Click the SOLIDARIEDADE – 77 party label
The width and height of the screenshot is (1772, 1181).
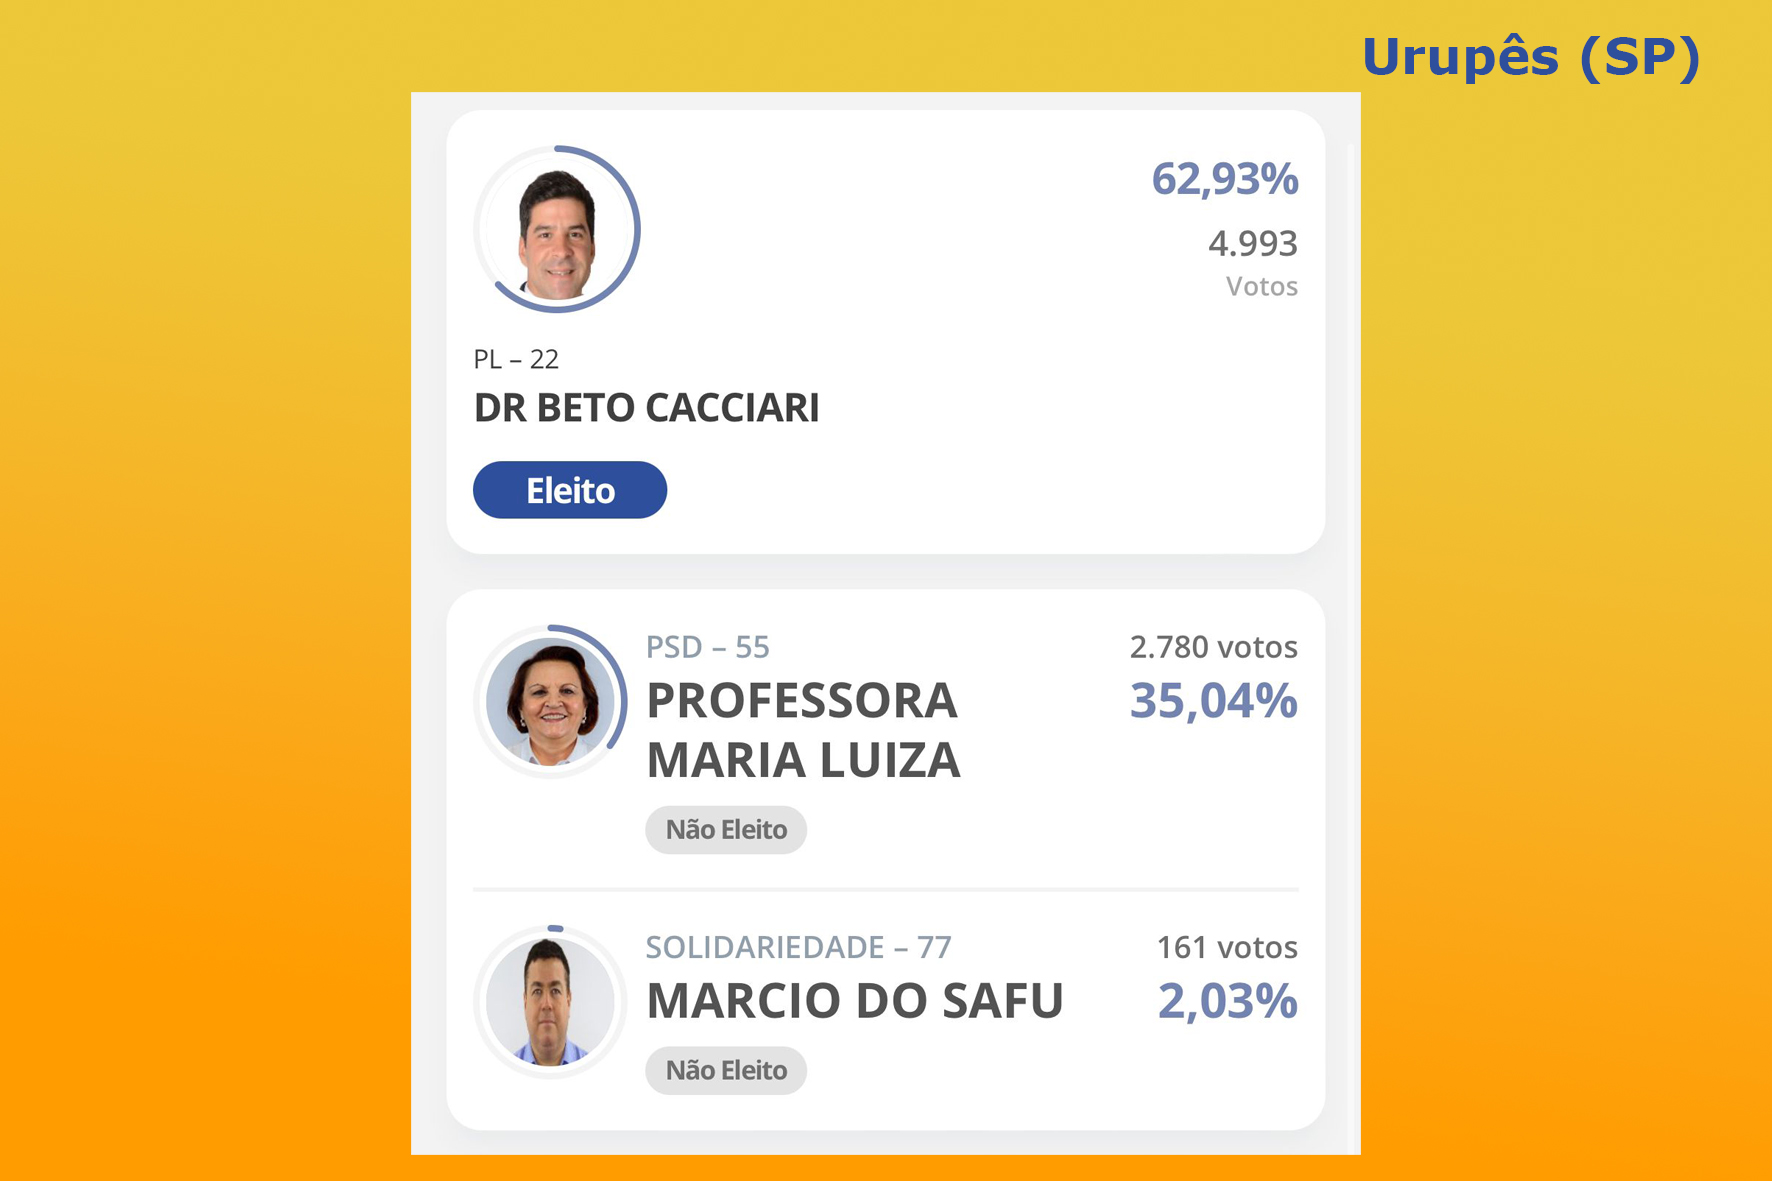point(799,947)
